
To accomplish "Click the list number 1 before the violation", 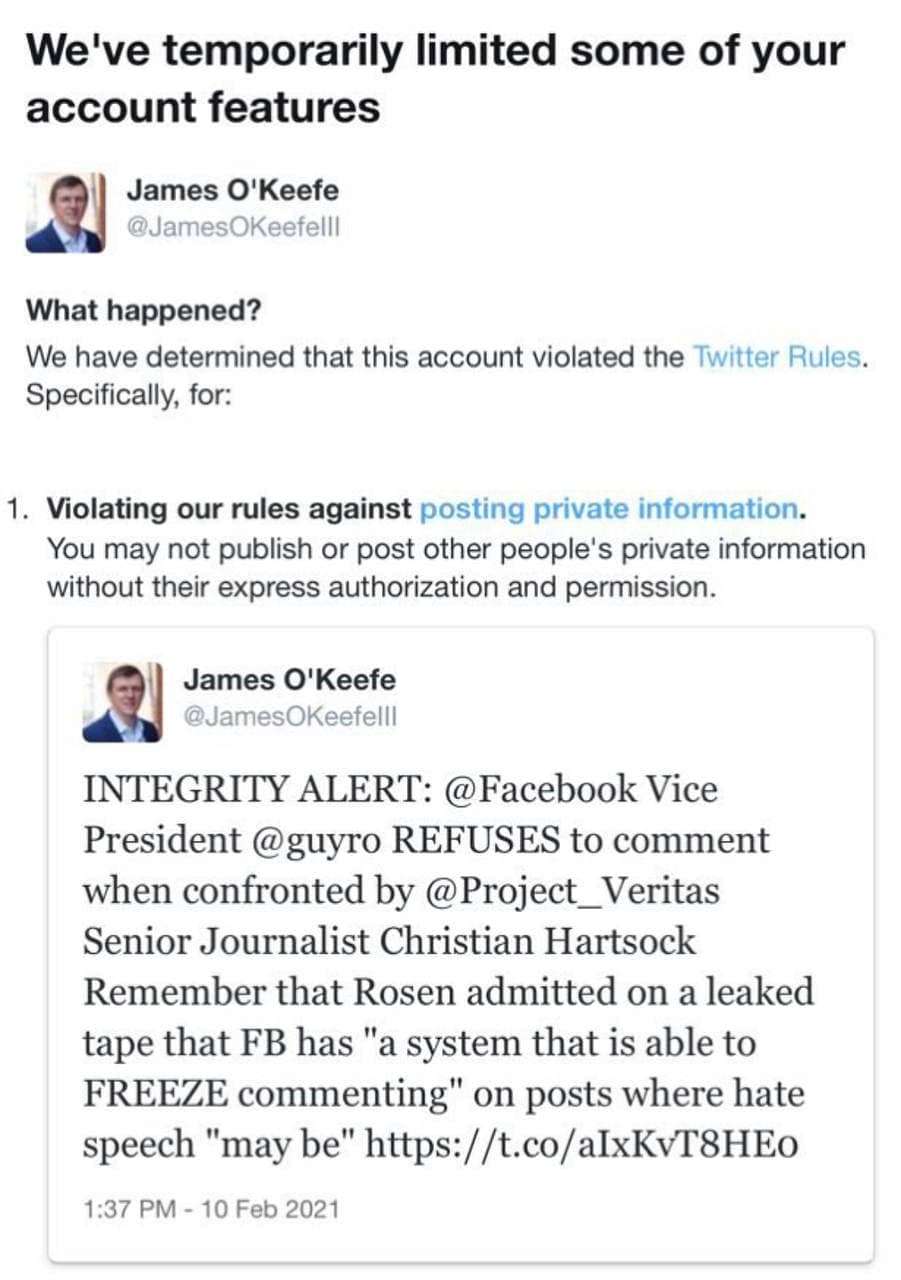I will point(17,510).
